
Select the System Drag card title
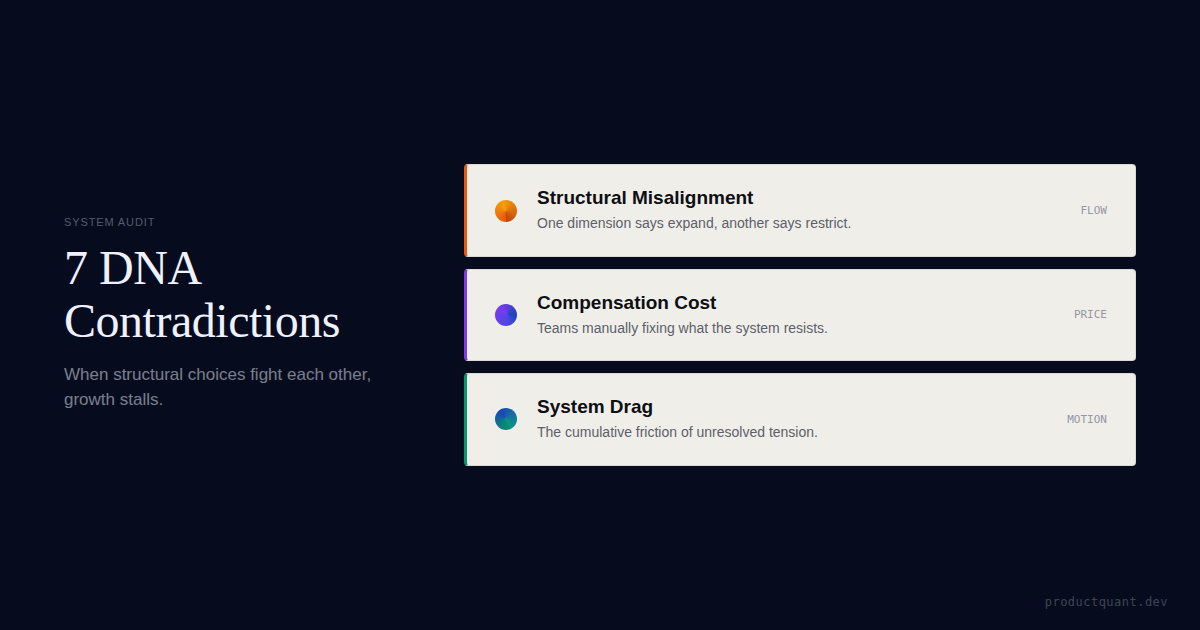(595, 407)
